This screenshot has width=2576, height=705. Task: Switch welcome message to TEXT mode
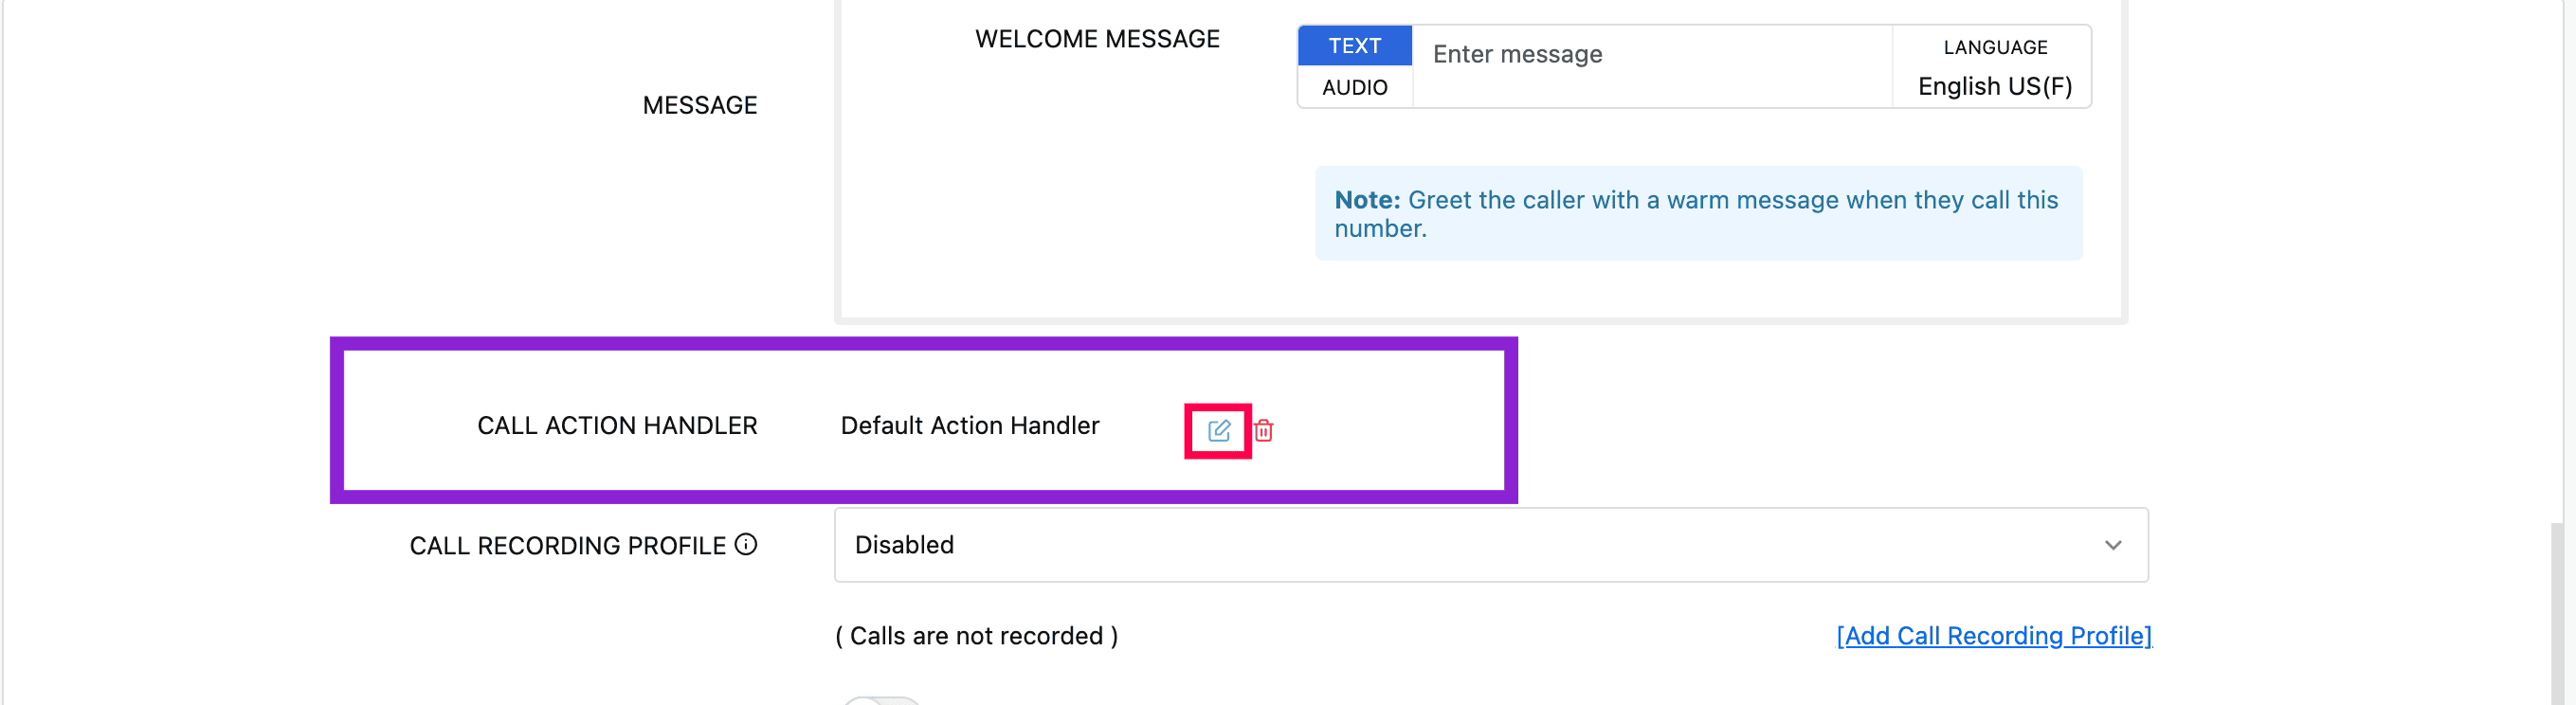tap(1354, 46)
